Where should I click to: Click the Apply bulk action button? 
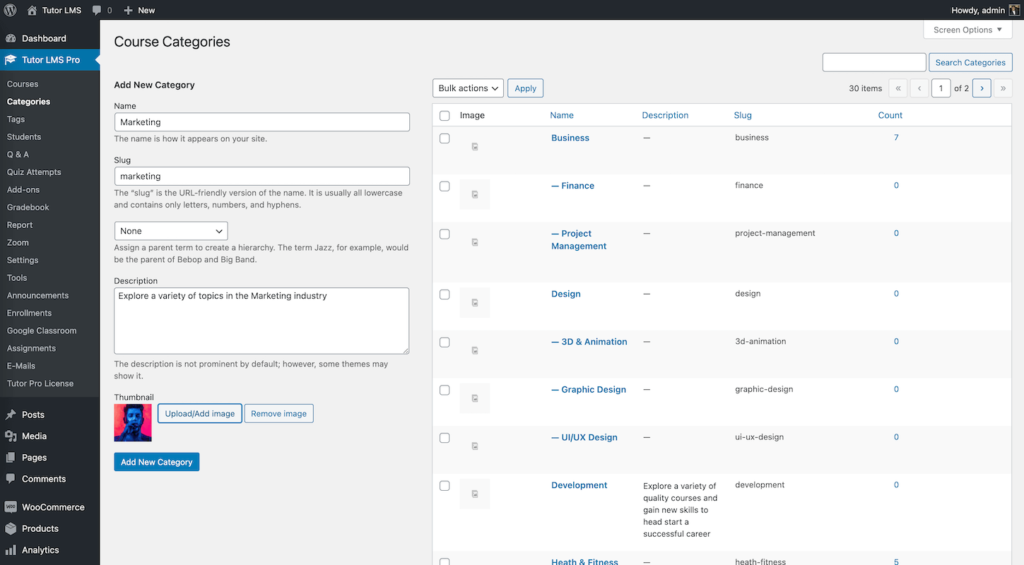(x=525, y=88)
